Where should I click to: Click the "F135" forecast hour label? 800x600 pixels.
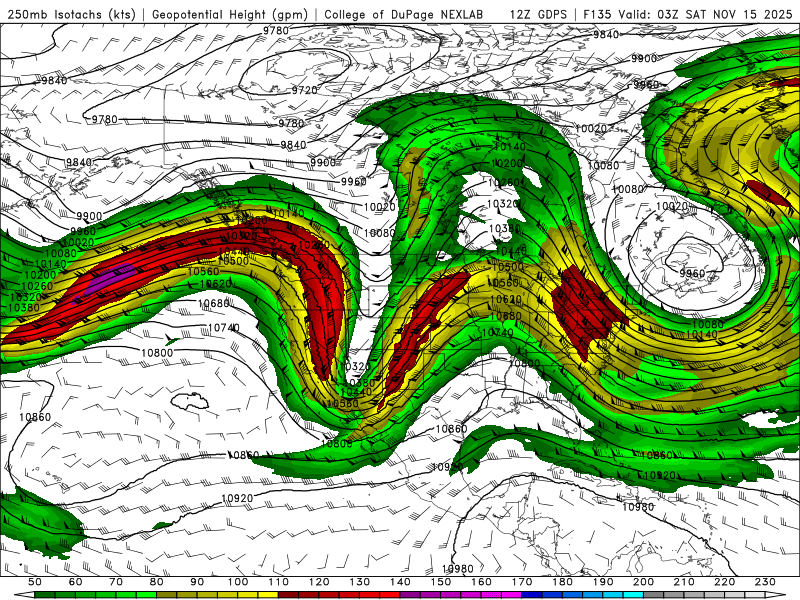[x=597, y=14]
